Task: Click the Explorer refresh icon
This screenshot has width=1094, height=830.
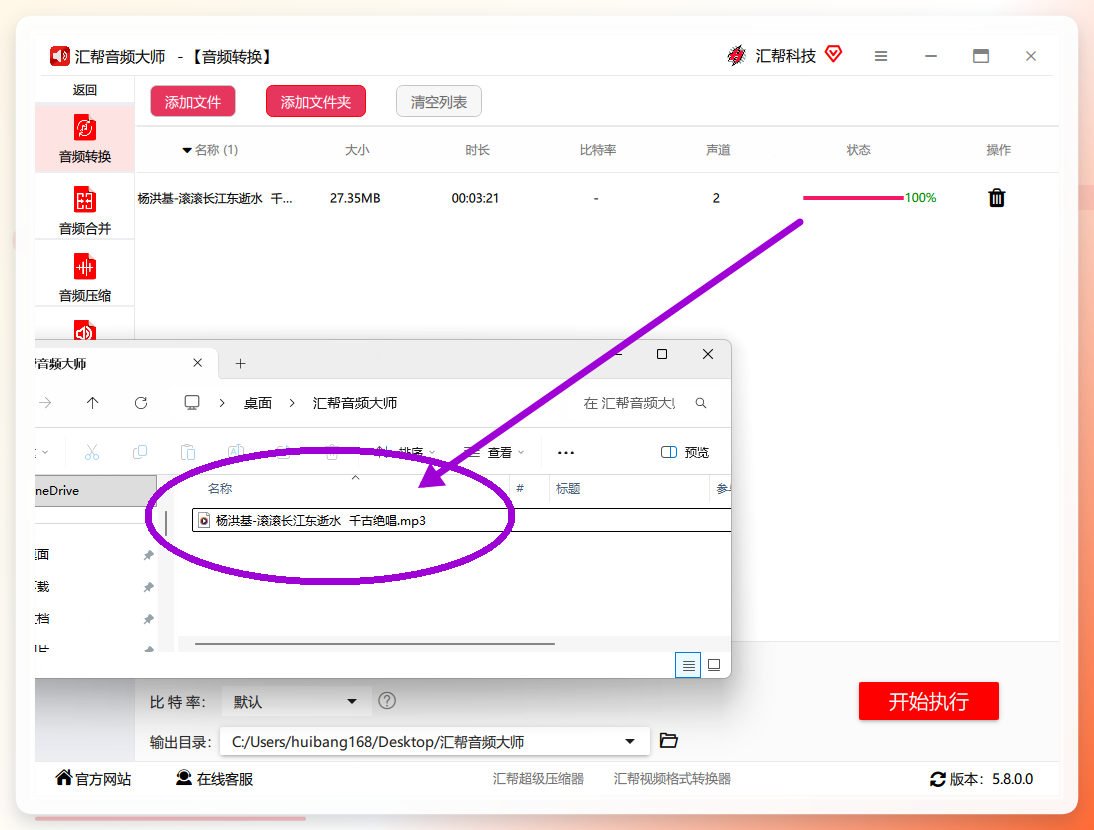Action: tap(141, 403)
